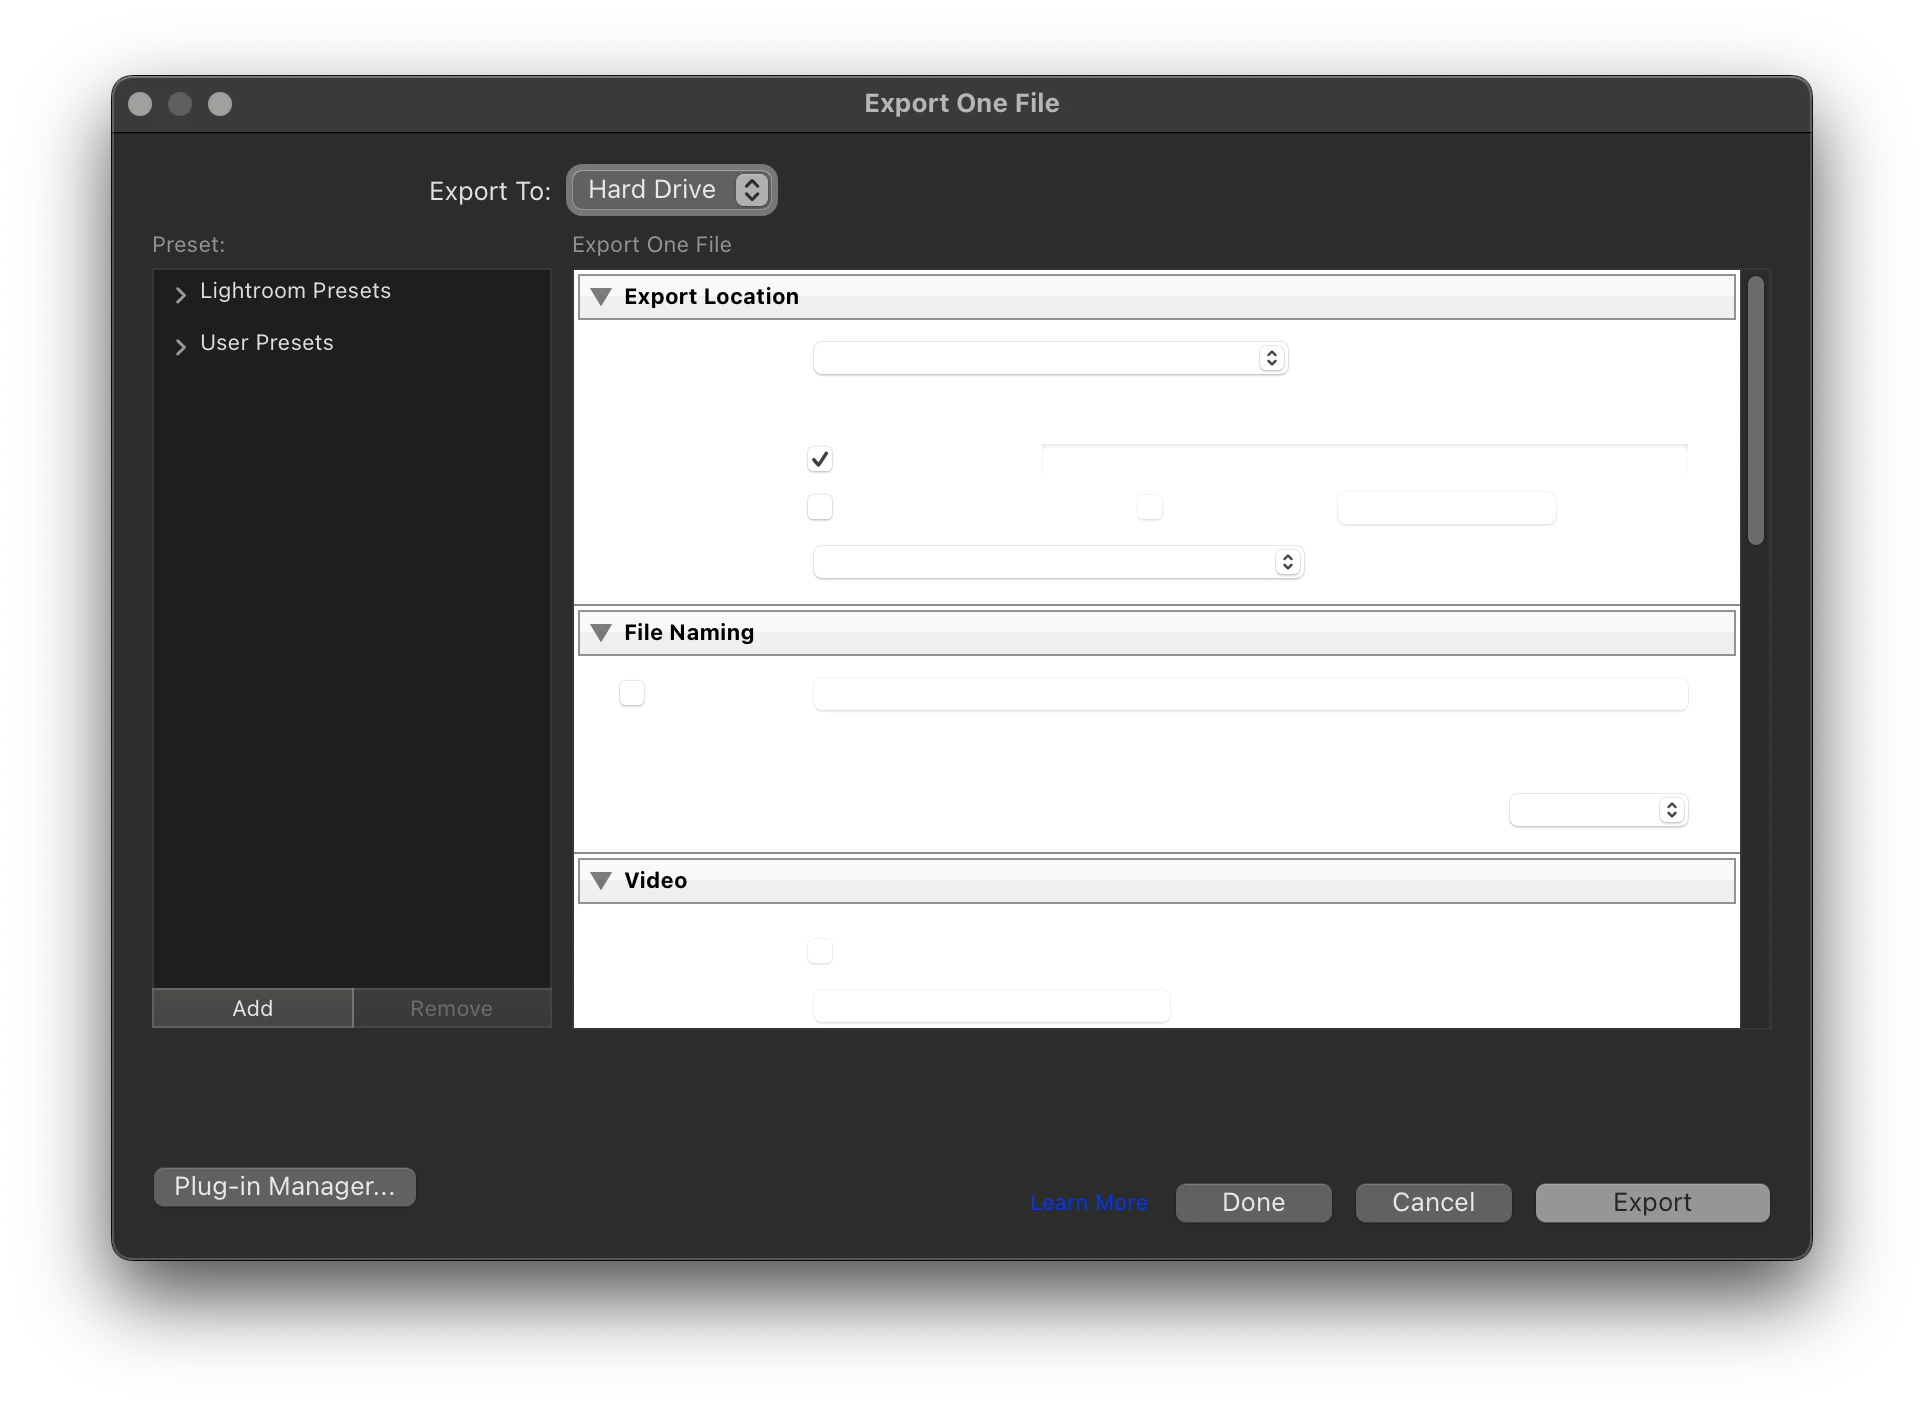Follow the Learn More link
1924x1408 pixels.
tap(1089, 1203)
